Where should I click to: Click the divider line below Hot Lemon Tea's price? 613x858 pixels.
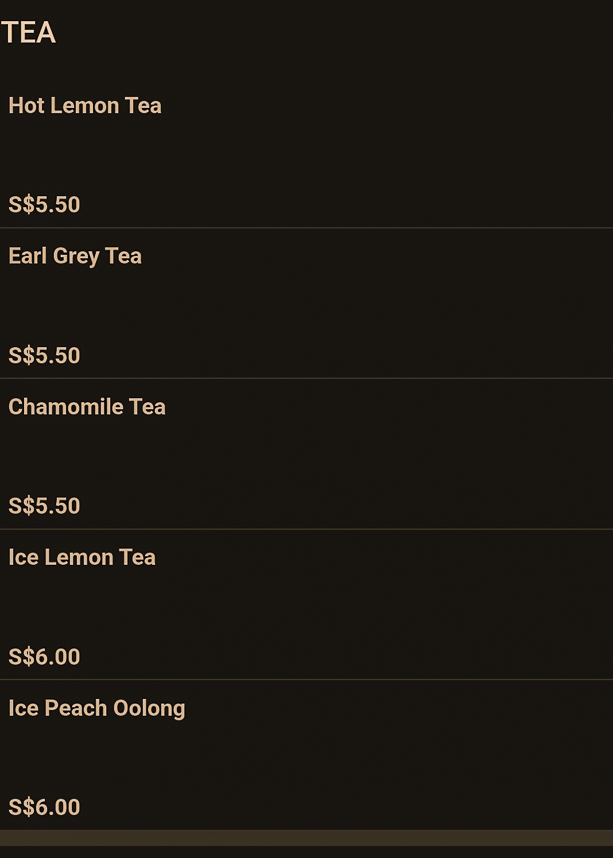pyautogui.click(x=306, y=228)
